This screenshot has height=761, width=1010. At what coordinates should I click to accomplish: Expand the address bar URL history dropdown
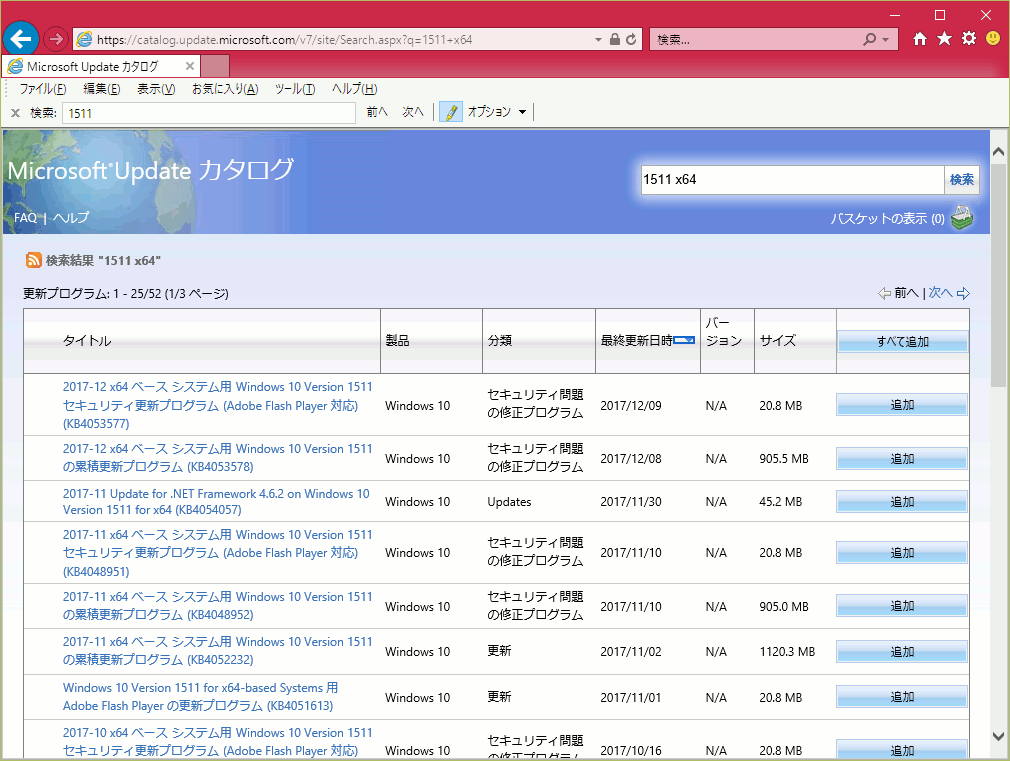tap(599, 40)
